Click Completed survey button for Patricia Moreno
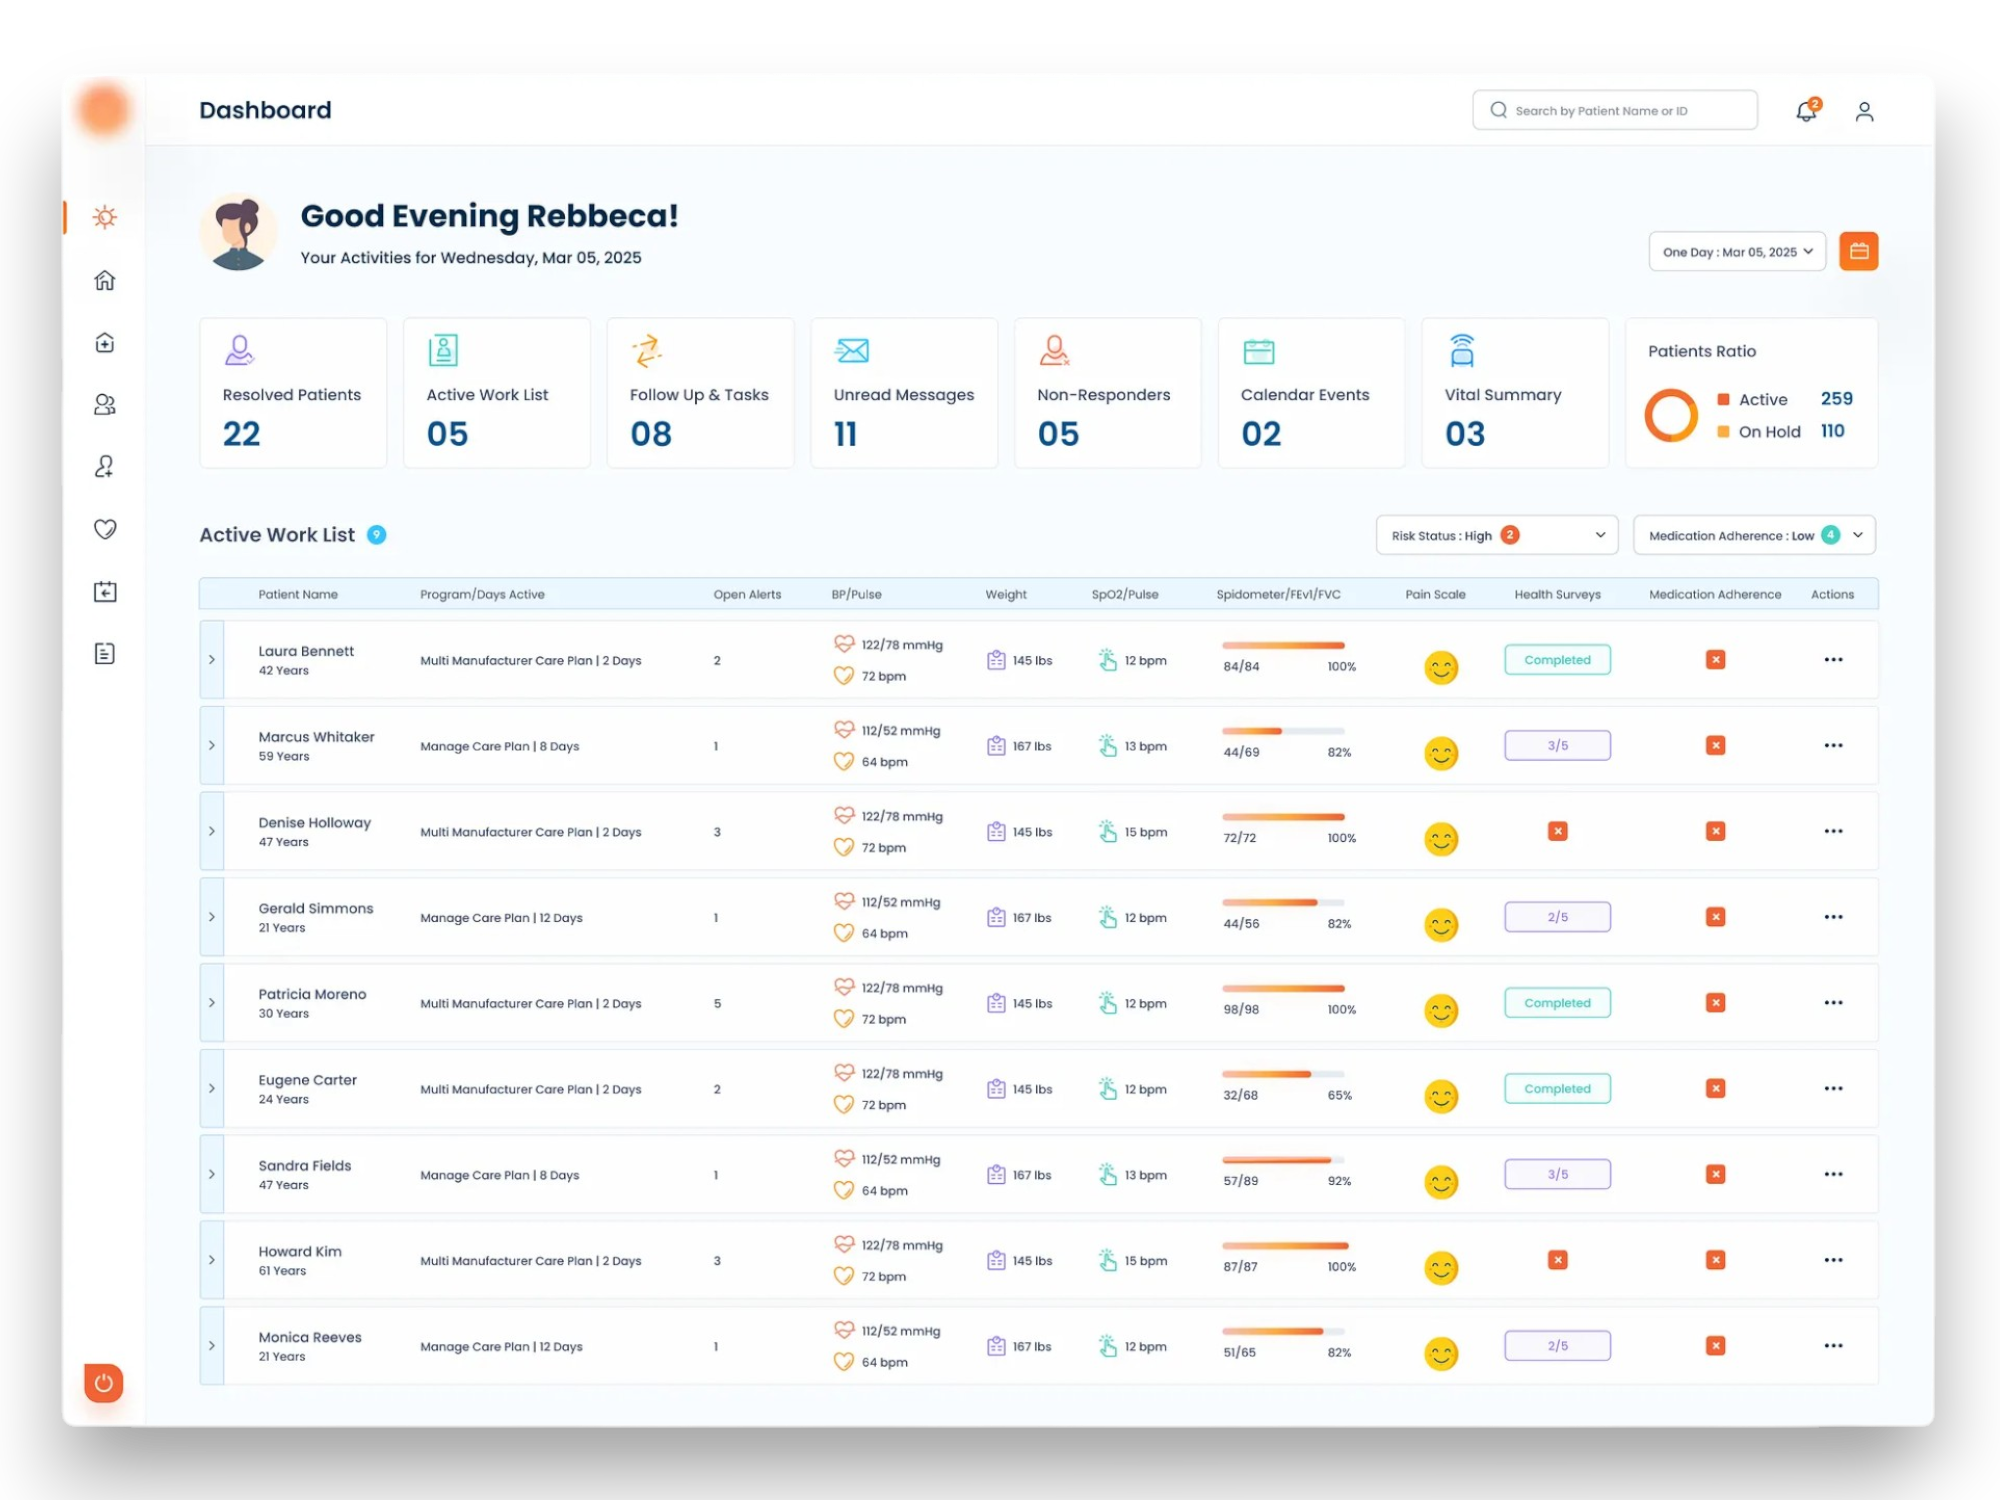The image size is (2000, 1500). click(1557, 1003)
